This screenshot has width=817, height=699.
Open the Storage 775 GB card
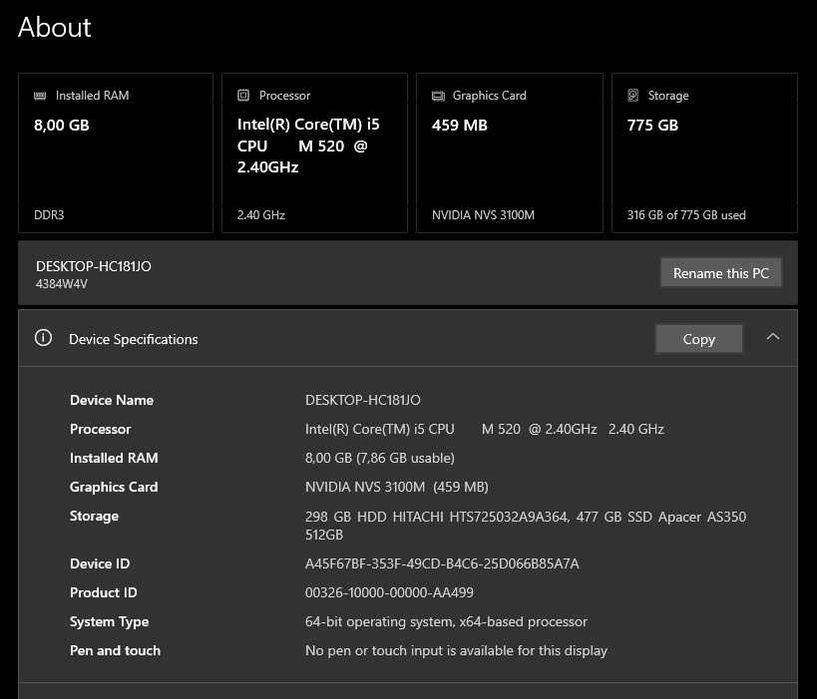[704, 153]
